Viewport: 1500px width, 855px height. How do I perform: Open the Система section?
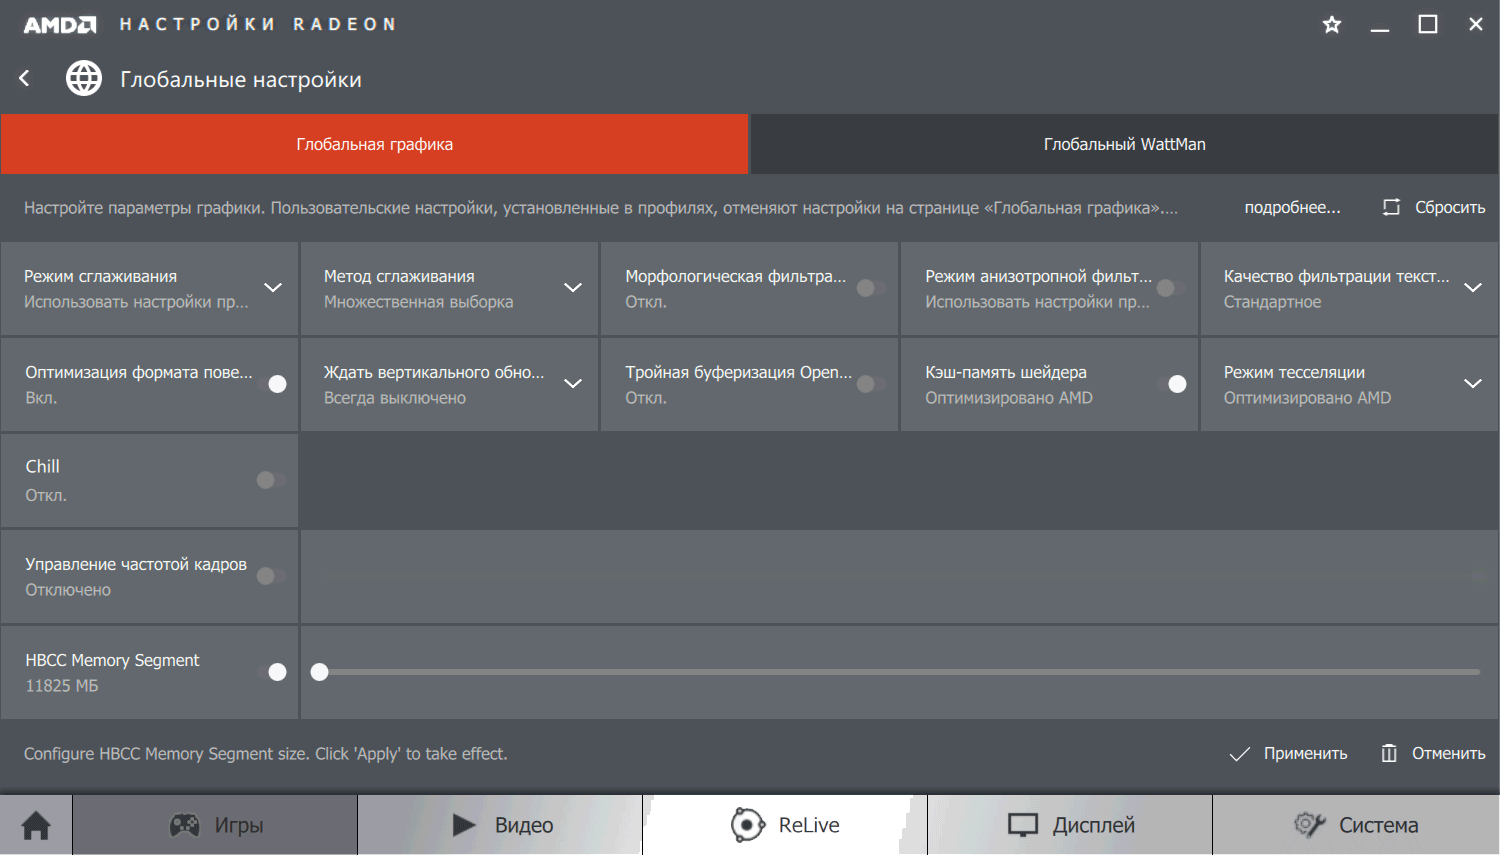pyautogui.click(x=1356, y=825)
